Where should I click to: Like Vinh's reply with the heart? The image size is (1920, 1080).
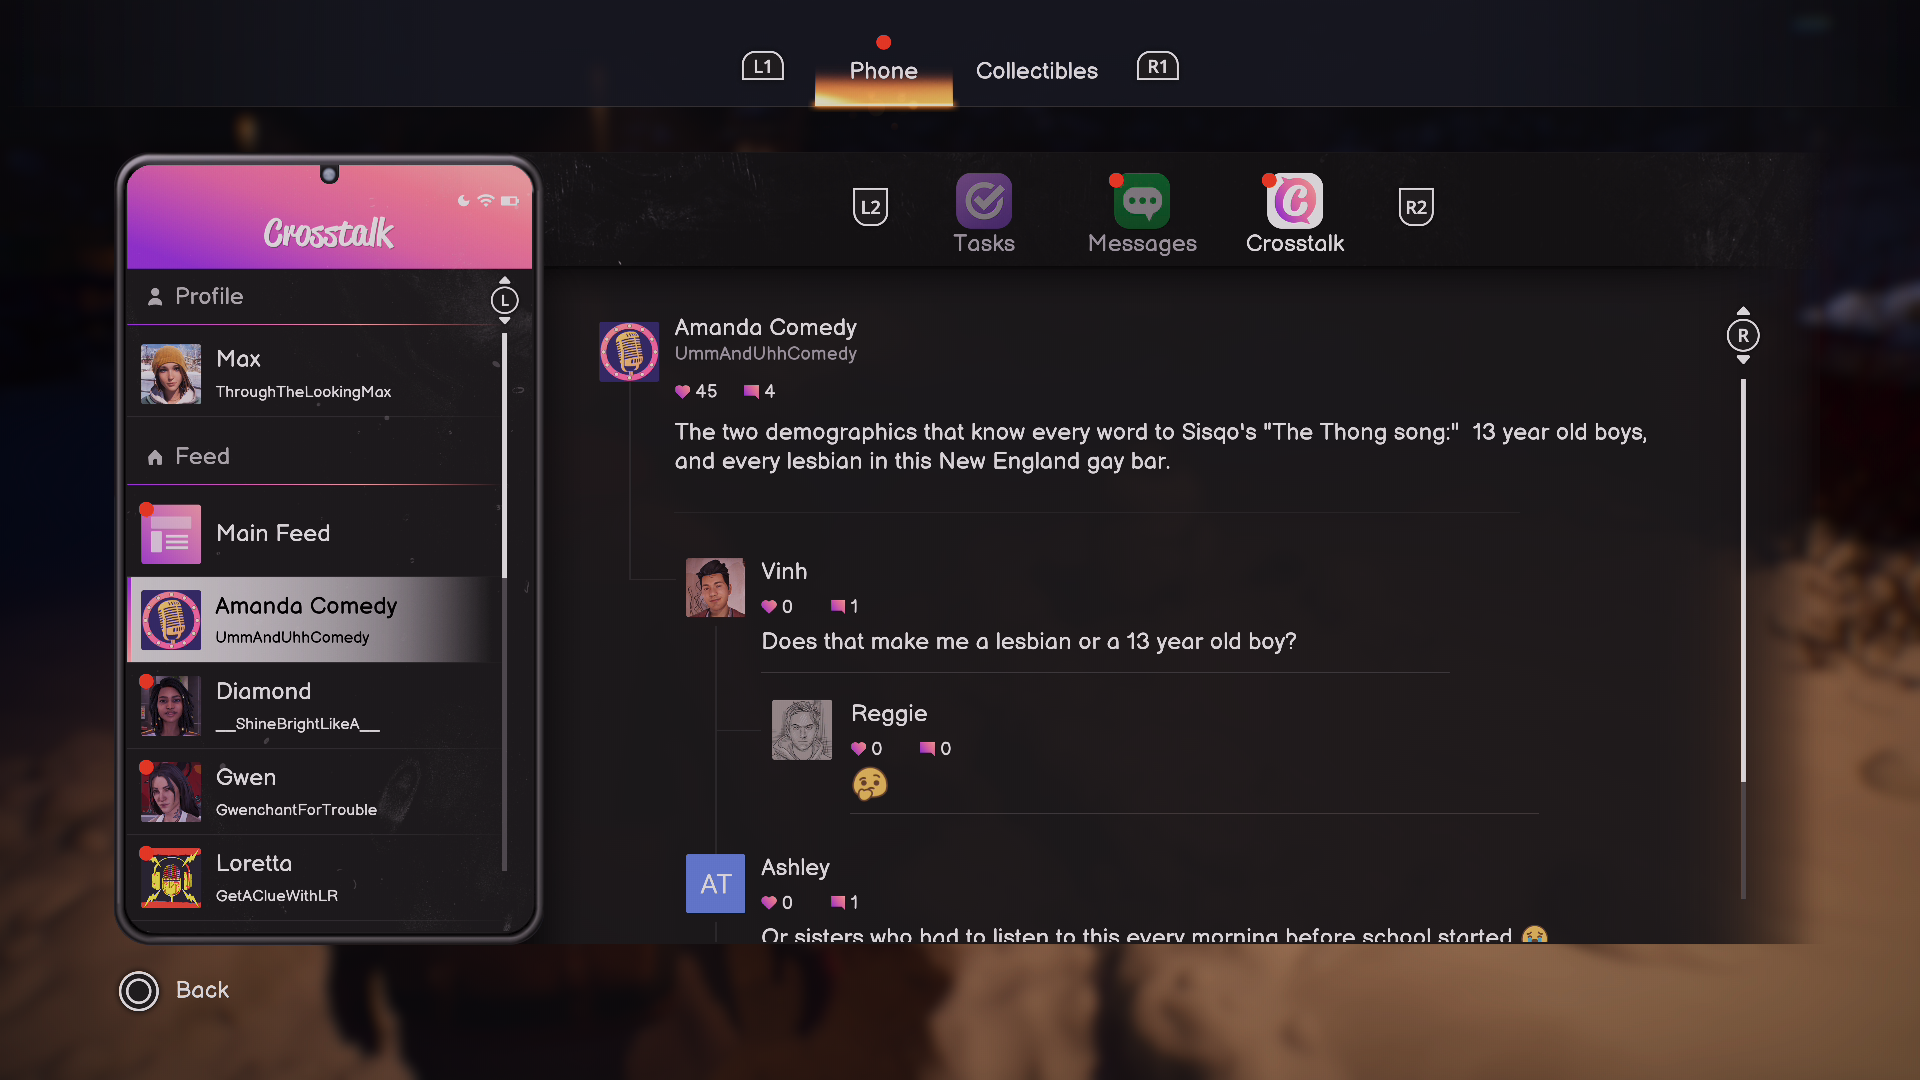[x=769, y=607]
